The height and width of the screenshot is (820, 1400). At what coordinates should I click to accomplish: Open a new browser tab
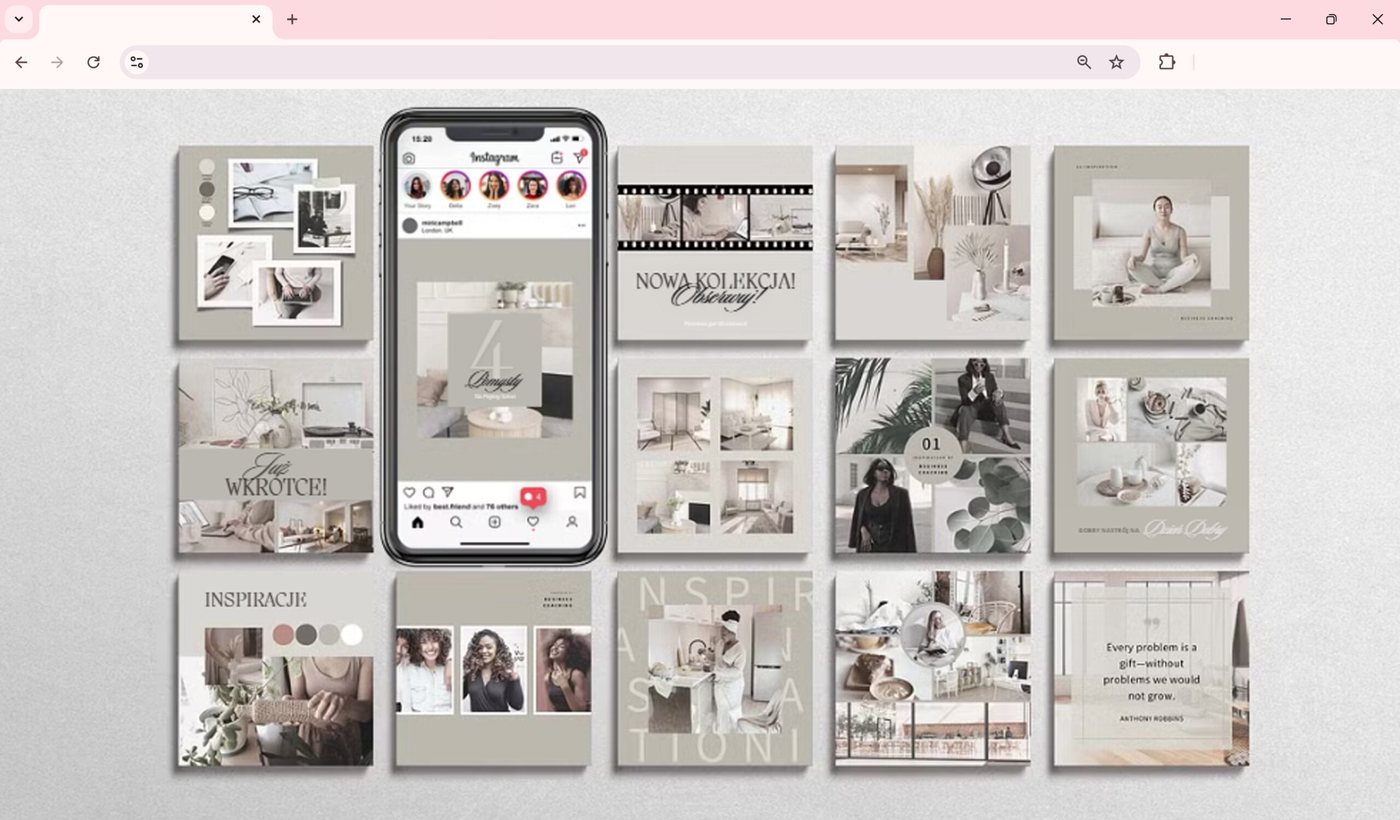[x=292, y=19]
